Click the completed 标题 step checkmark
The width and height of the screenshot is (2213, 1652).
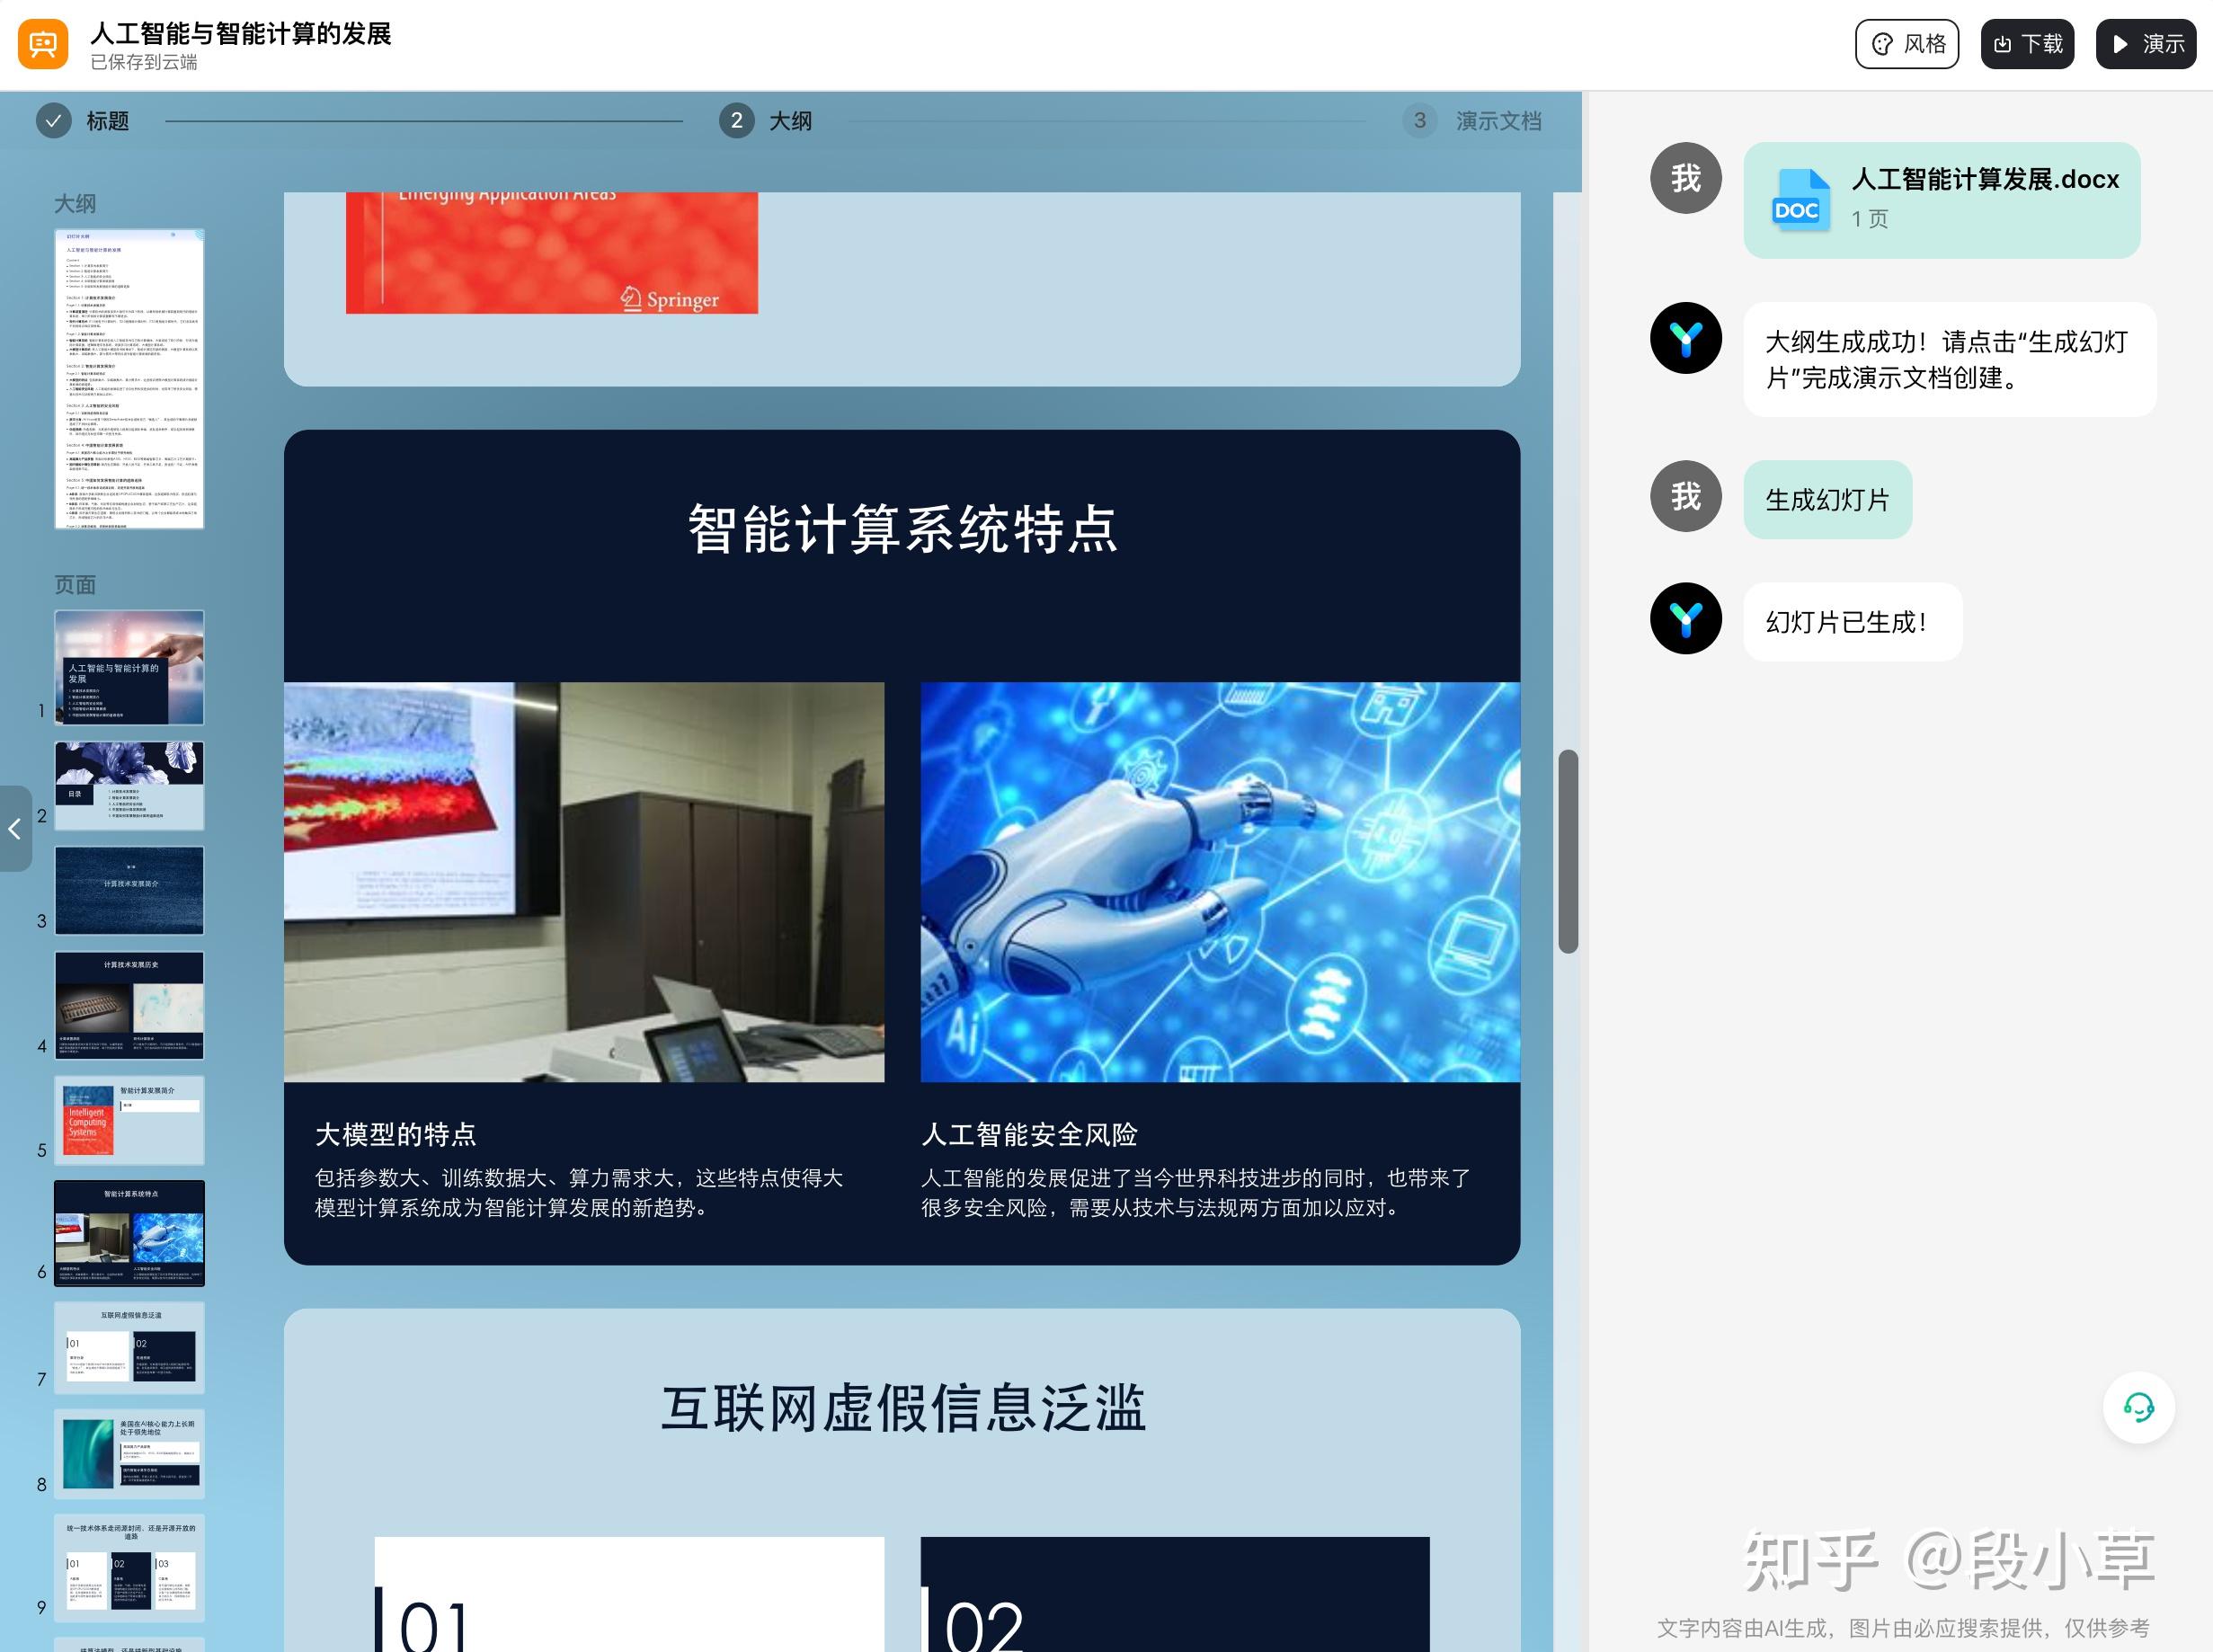(53, 121)
